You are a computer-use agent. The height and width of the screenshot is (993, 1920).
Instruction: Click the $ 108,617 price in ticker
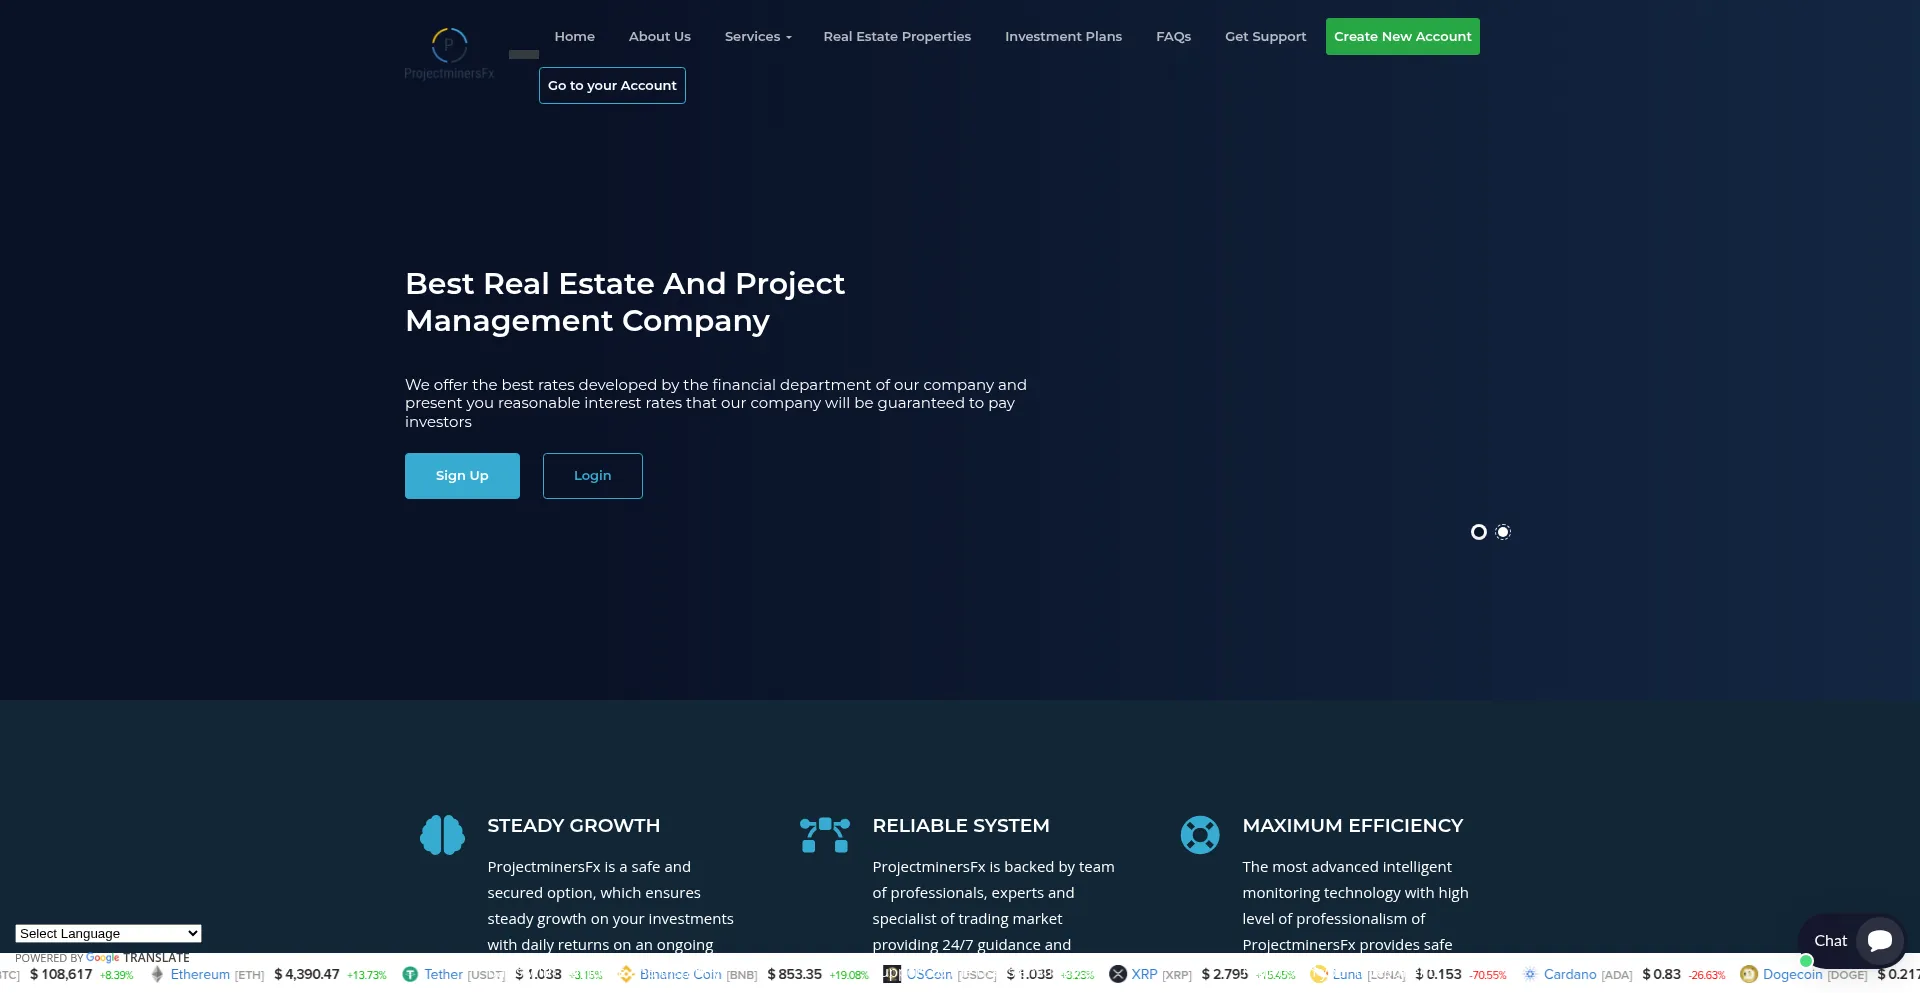[61, 974]
